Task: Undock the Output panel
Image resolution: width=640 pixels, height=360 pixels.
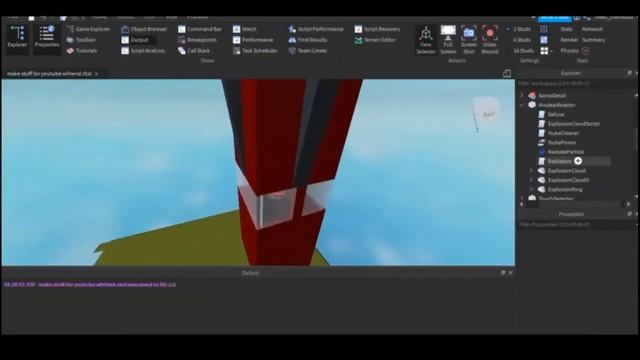Action: tap(503, 273)
